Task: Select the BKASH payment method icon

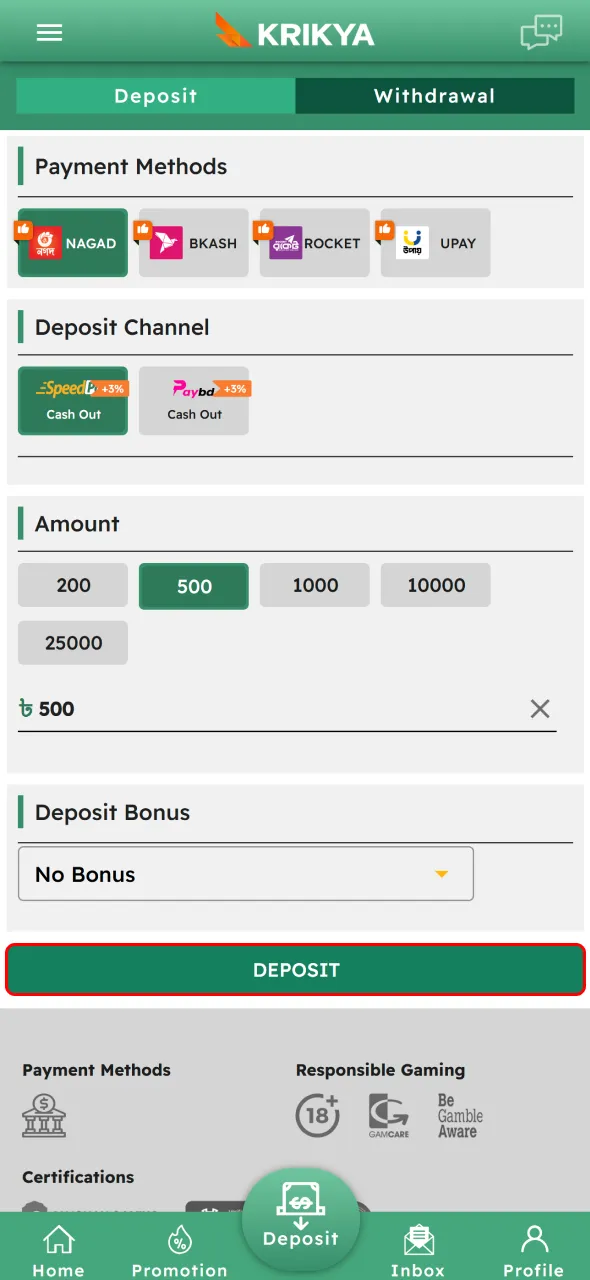Action: click(193, 242)
